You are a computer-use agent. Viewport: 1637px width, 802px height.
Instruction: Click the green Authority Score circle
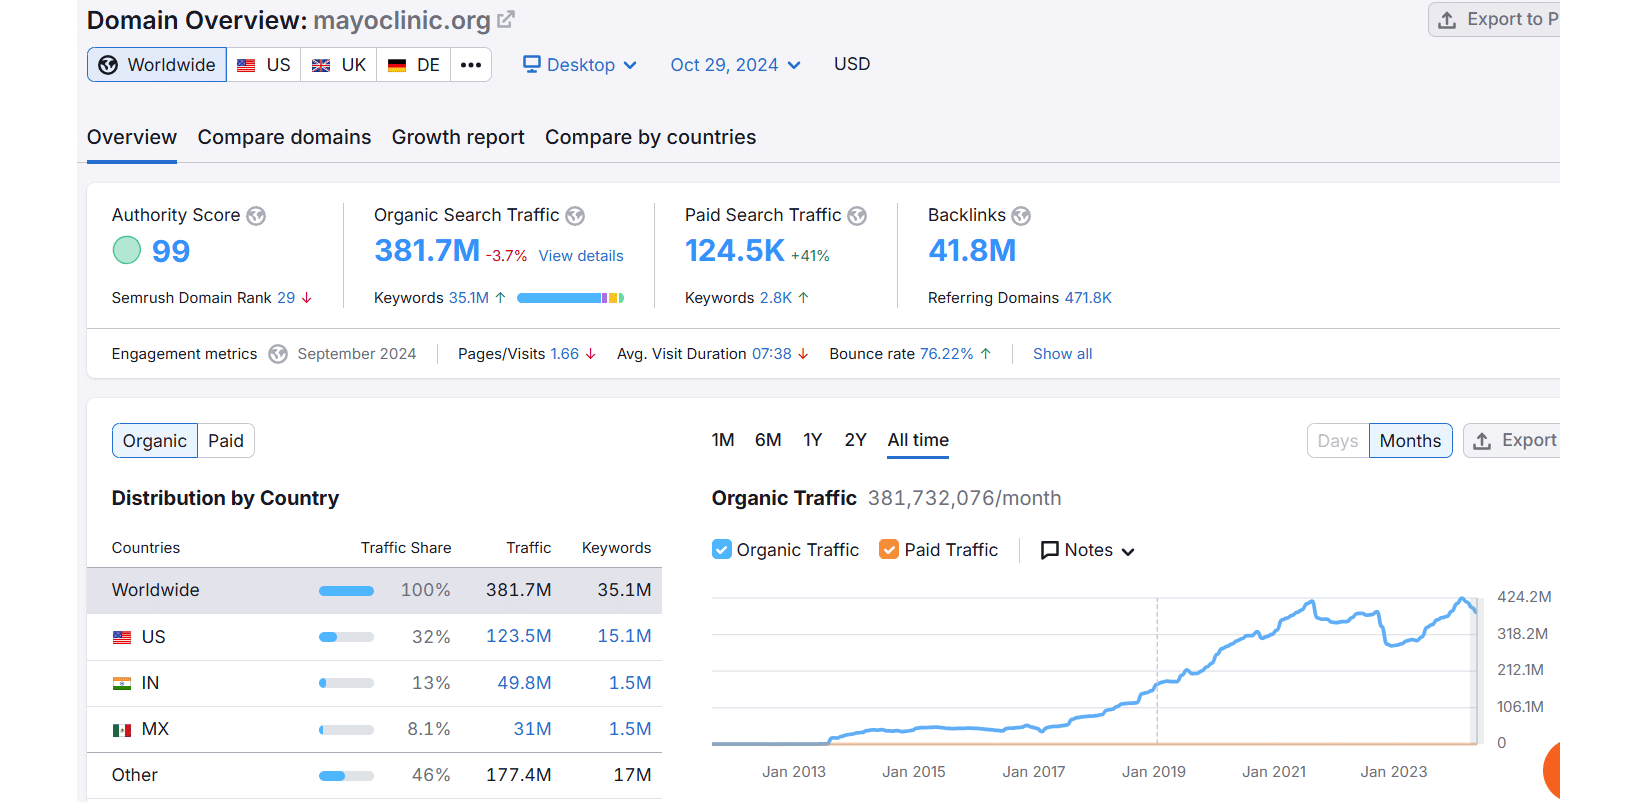tap(127, 250)
